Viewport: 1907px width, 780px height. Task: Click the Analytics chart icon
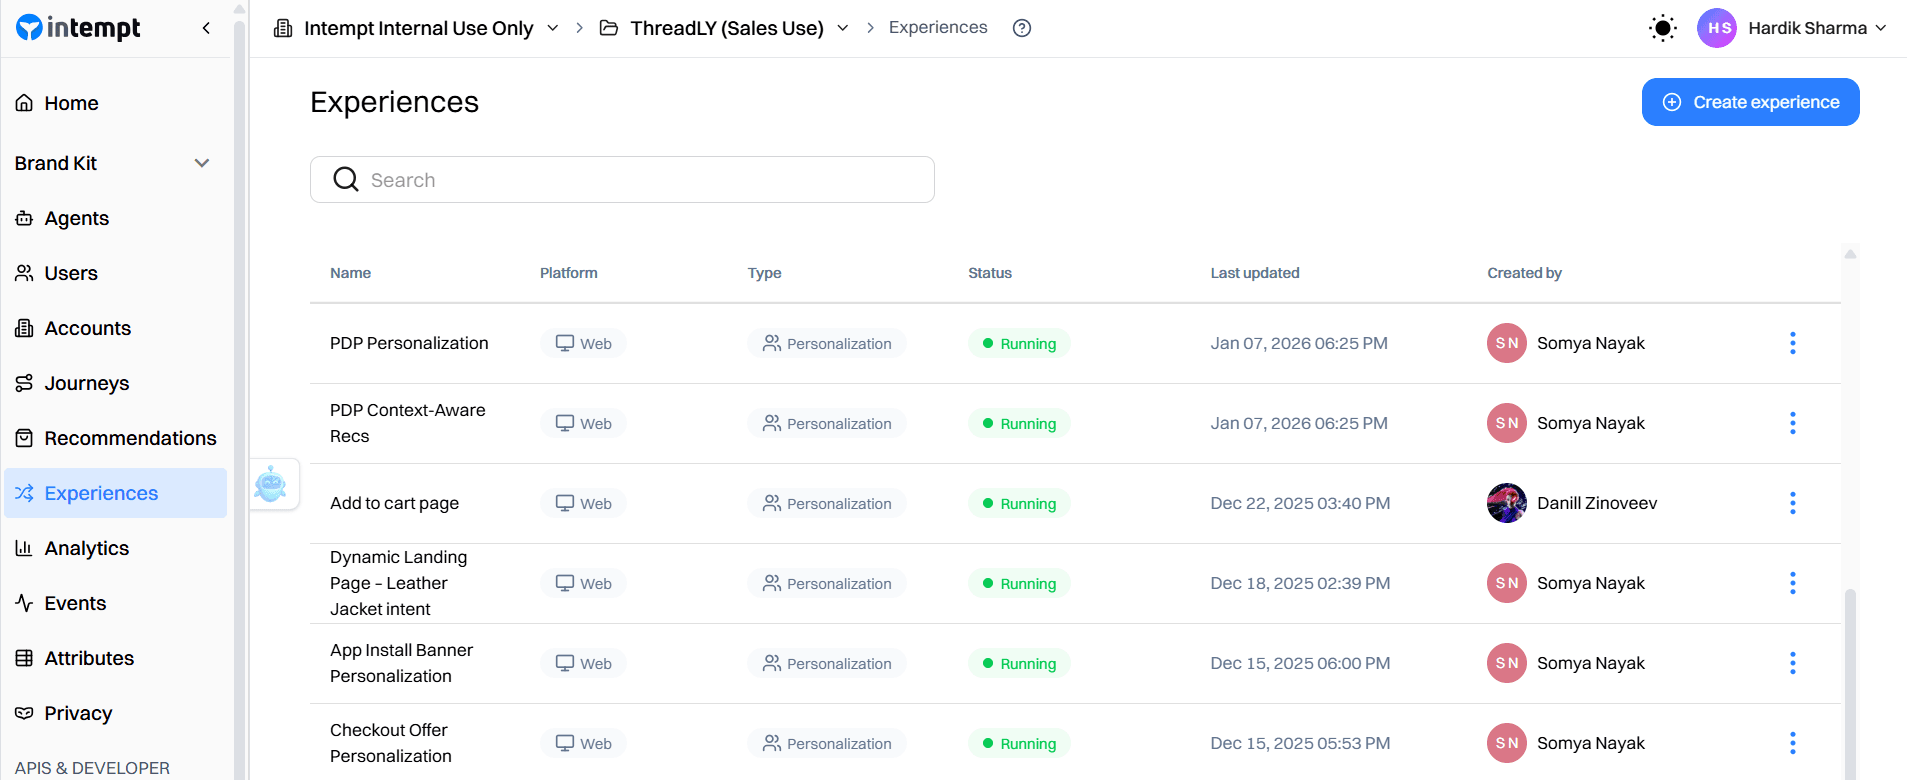pos(24,548)
